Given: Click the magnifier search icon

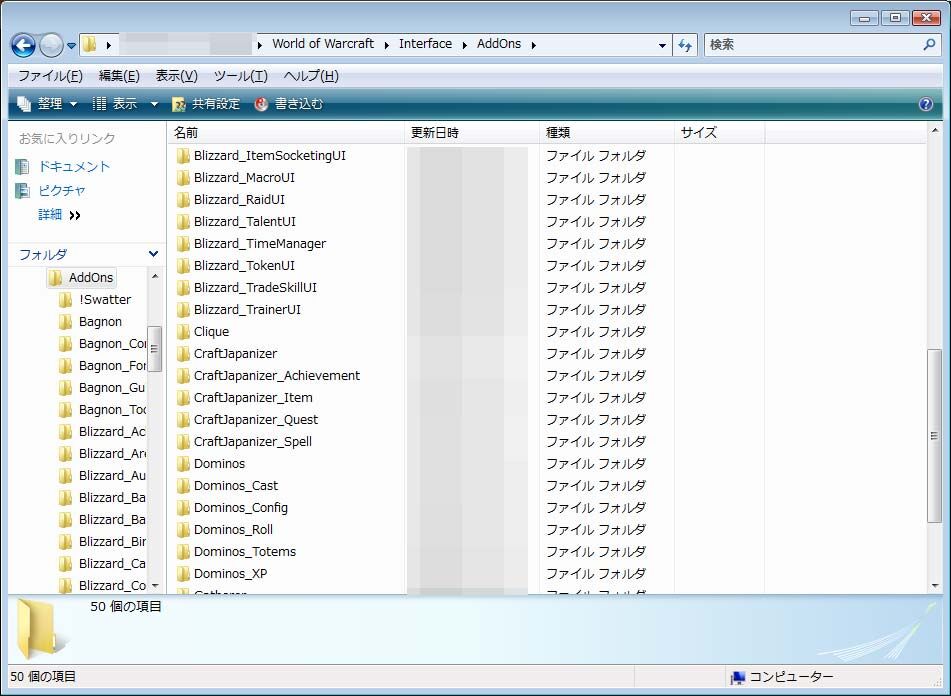Looking at the screenshot, I should pos(929,44).
